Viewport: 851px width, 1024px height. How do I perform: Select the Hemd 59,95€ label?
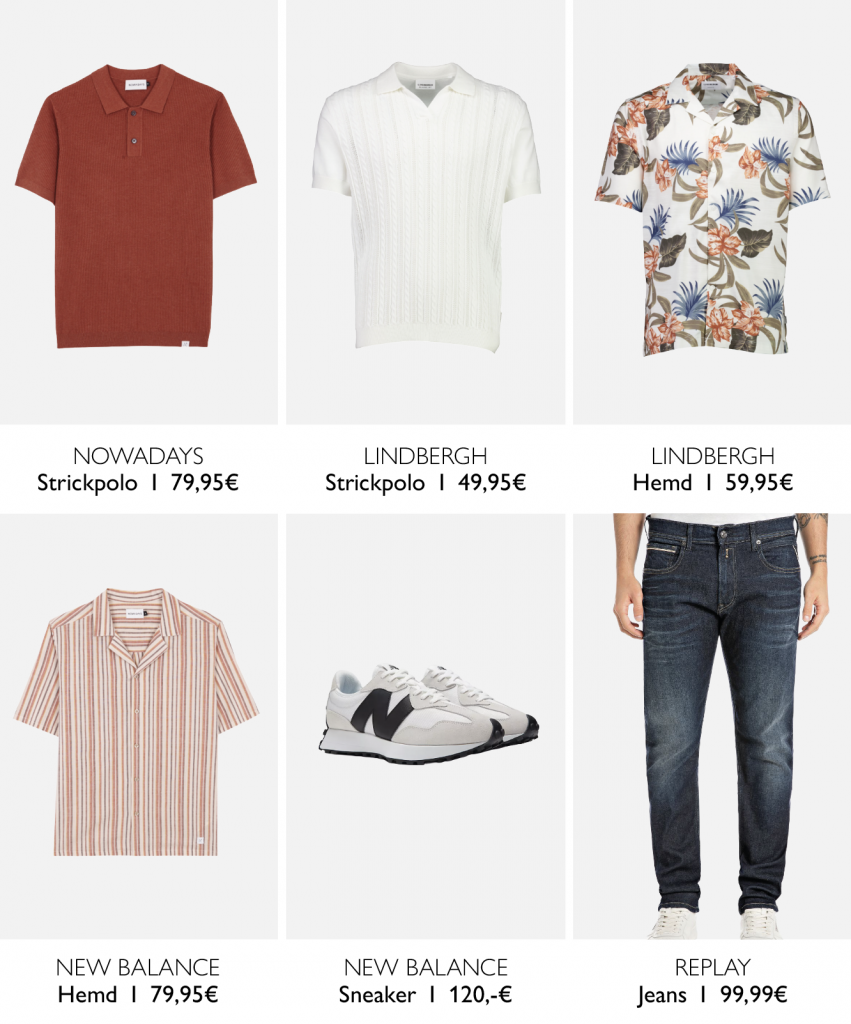713,483
